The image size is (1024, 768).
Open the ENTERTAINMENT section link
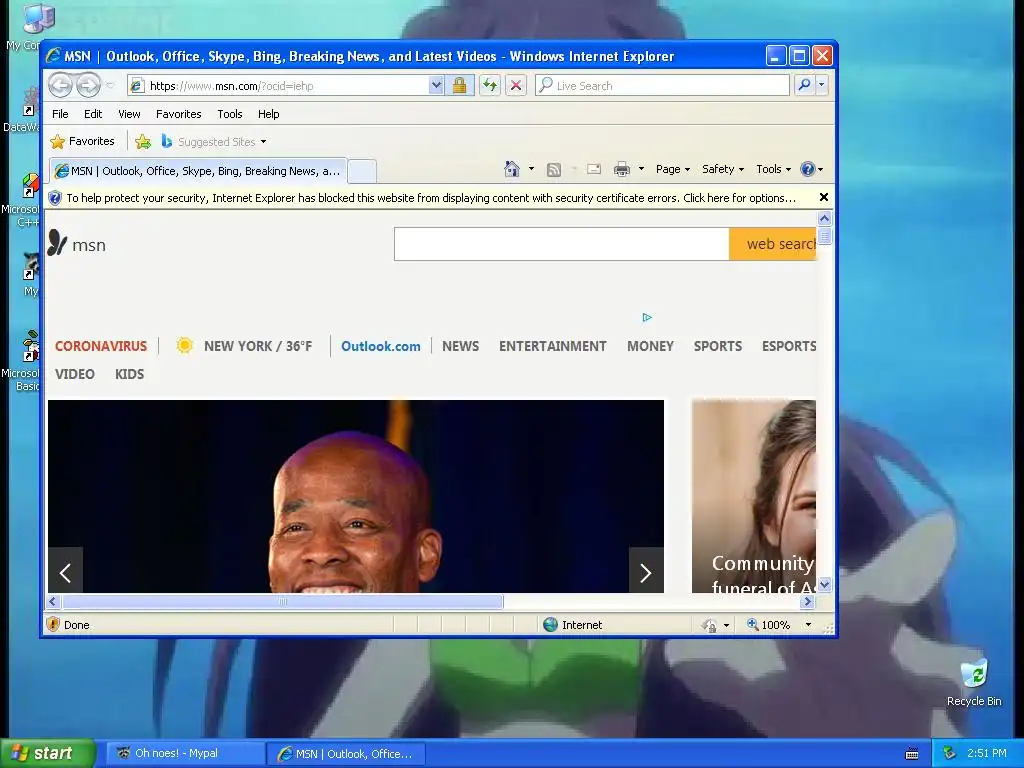(x=552, y=346)
